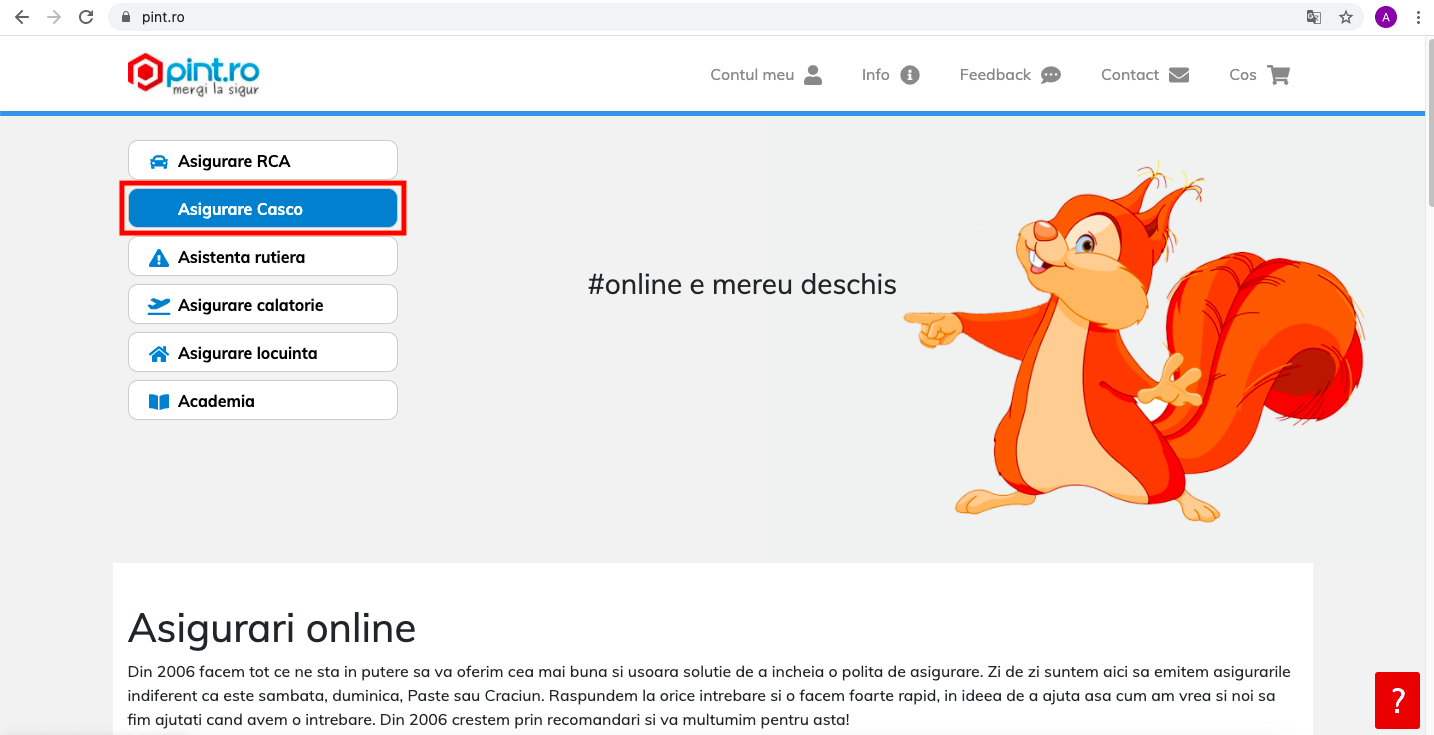1434x735 pixels.
Task: Open the shopping cart icon
Action: click(1278, 75)
